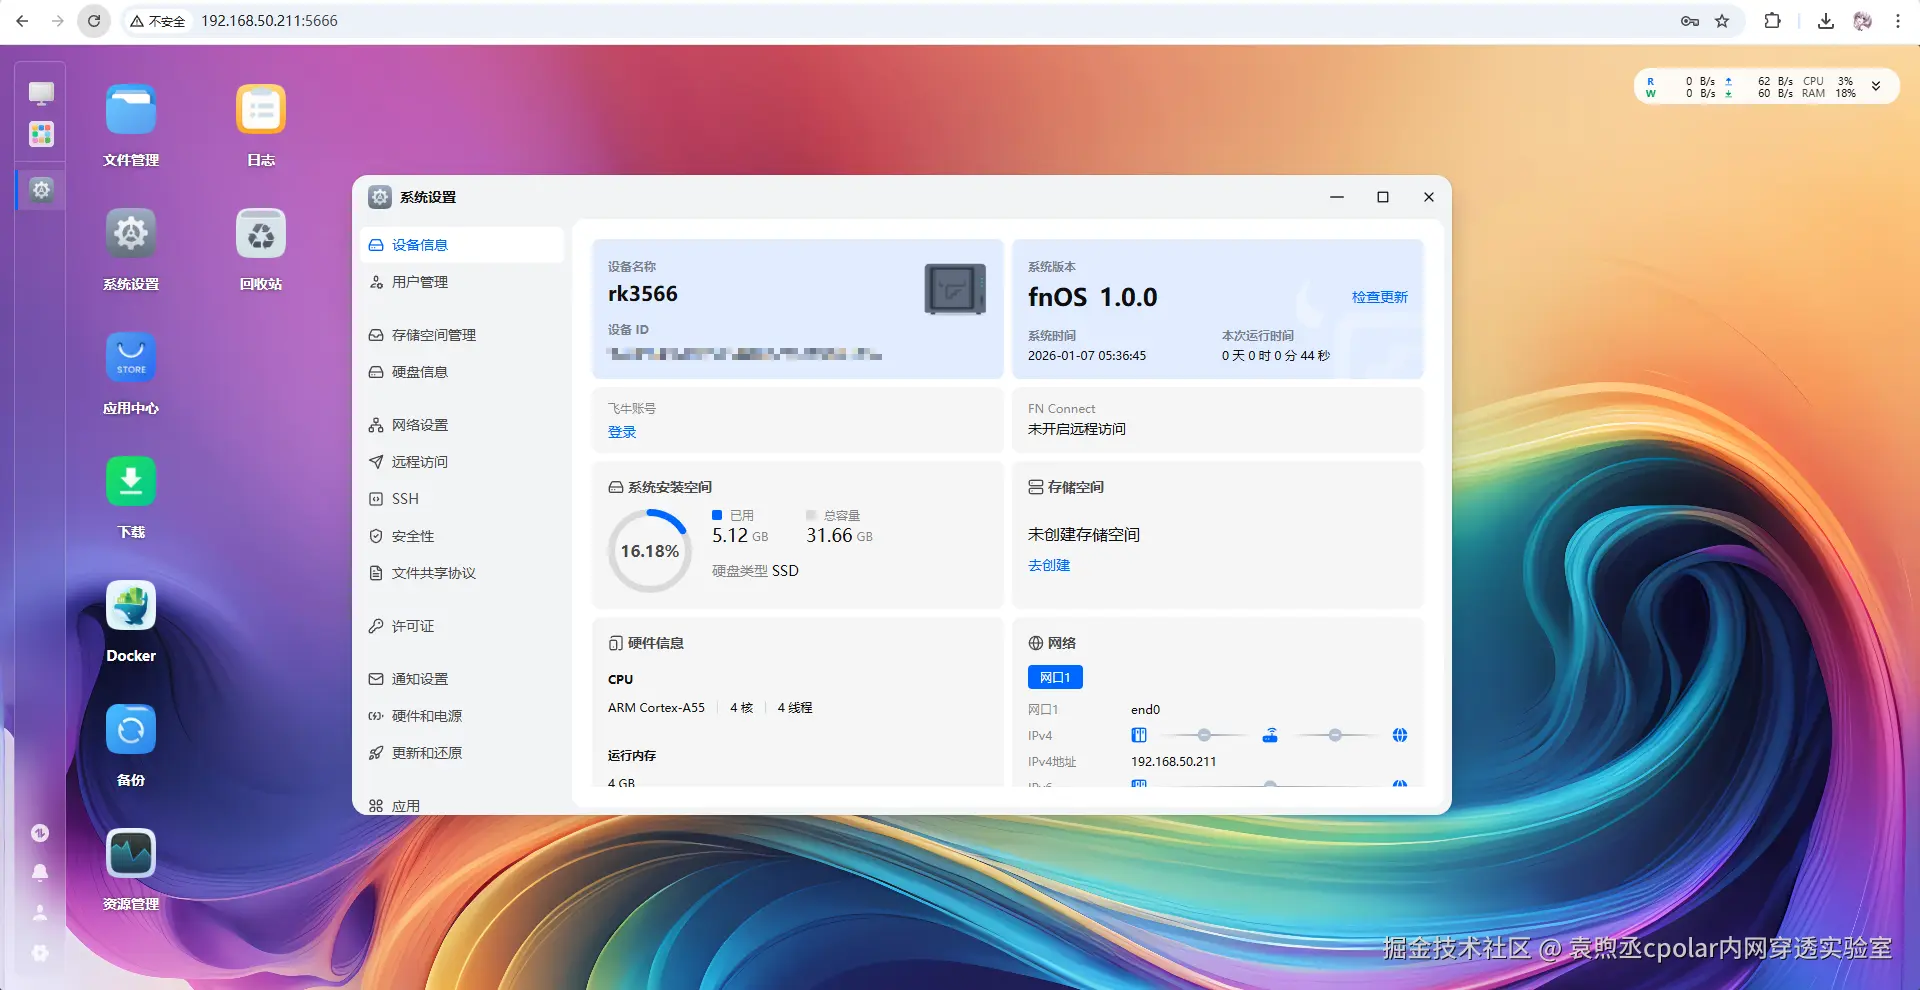Go to 许可证 section

coord(462,626)
